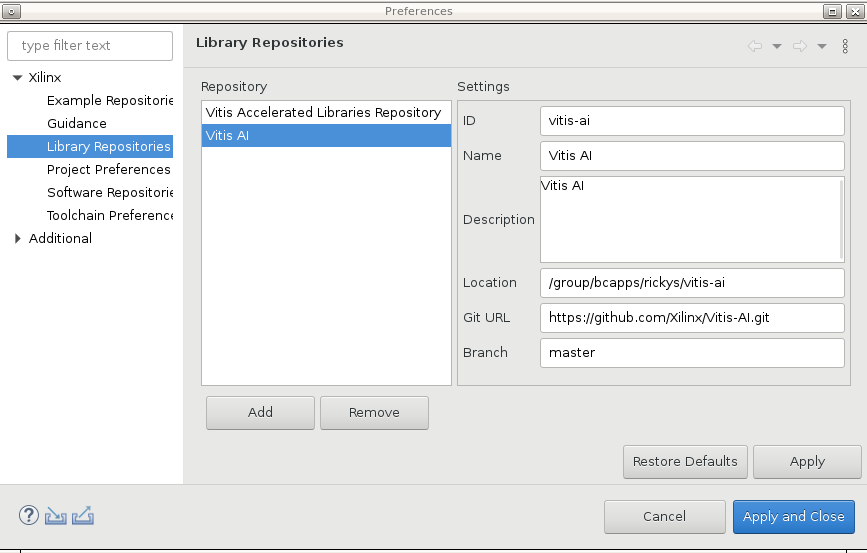Collapse the Xilinx tree node
Viewport: 867px width, 553px height.
tap(17, 78)
